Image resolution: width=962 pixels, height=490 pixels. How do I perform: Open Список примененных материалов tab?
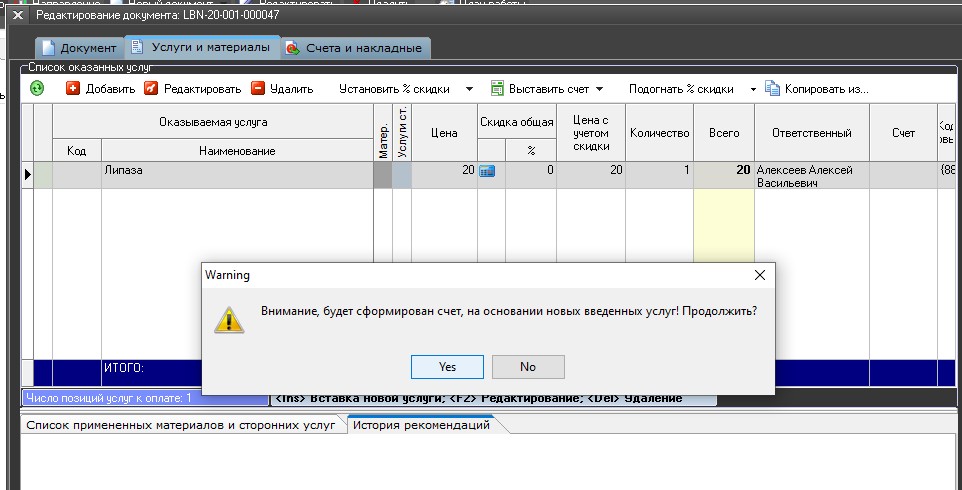coord(181,426)
